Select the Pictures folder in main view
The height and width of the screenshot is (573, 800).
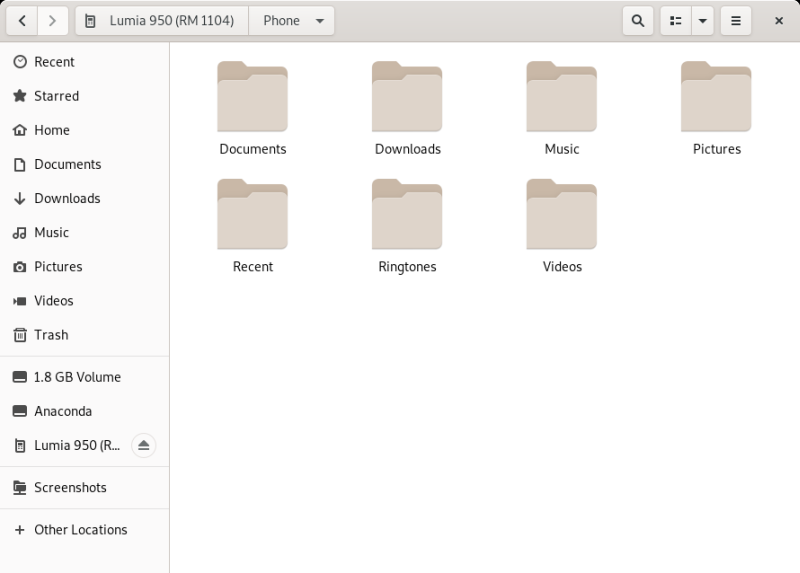click(716, 107)
